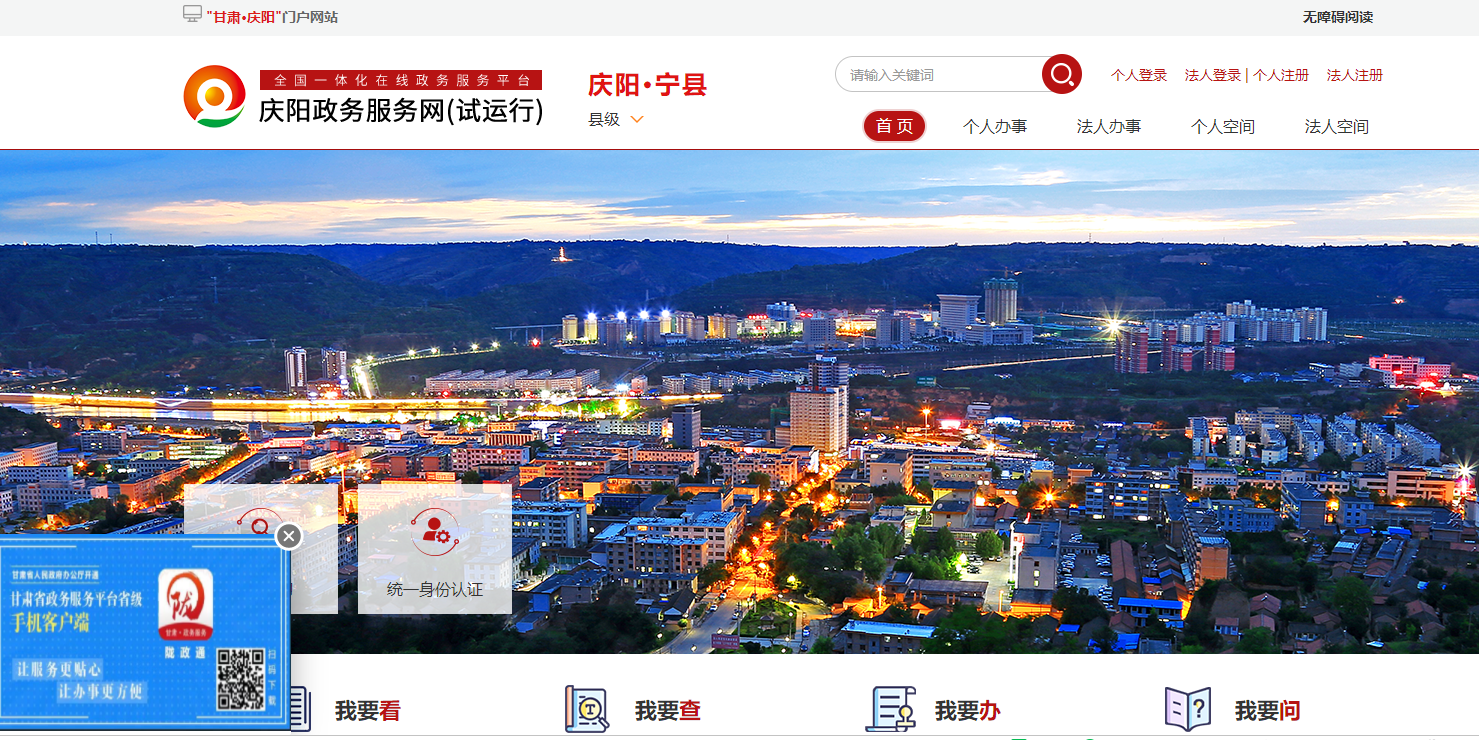The image size is (1479, 740).
Task: Click the 个人登录 link
Action: click(x=1139, y=75)
